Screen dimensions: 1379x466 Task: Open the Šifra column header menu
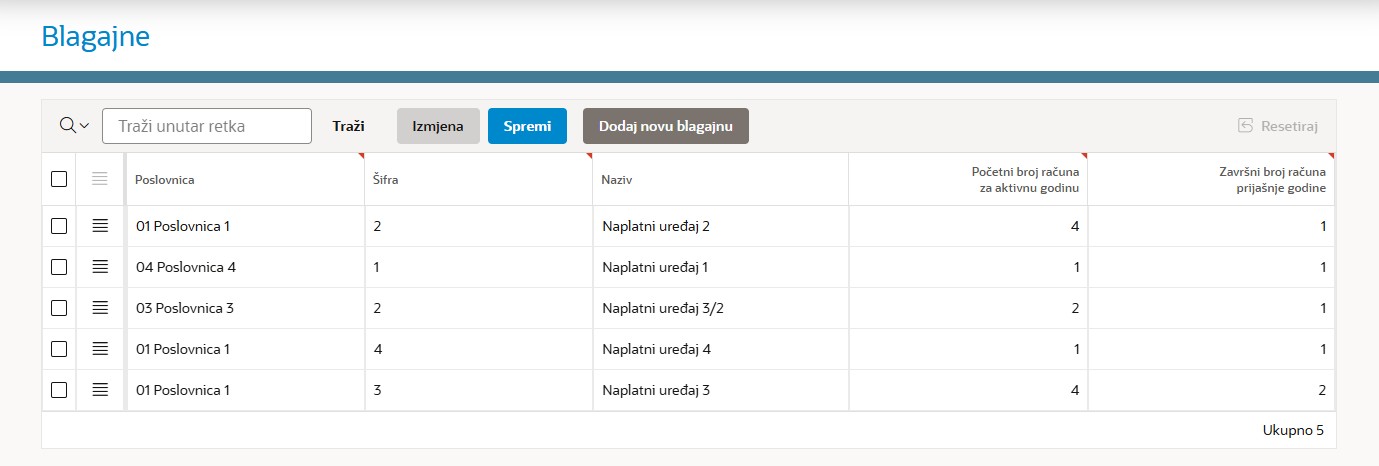[387, 179]
